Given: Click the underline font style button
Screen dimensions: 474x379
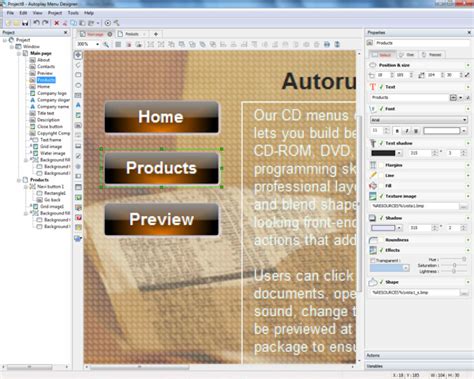Looking at the screenshot, I should [416, 131].
